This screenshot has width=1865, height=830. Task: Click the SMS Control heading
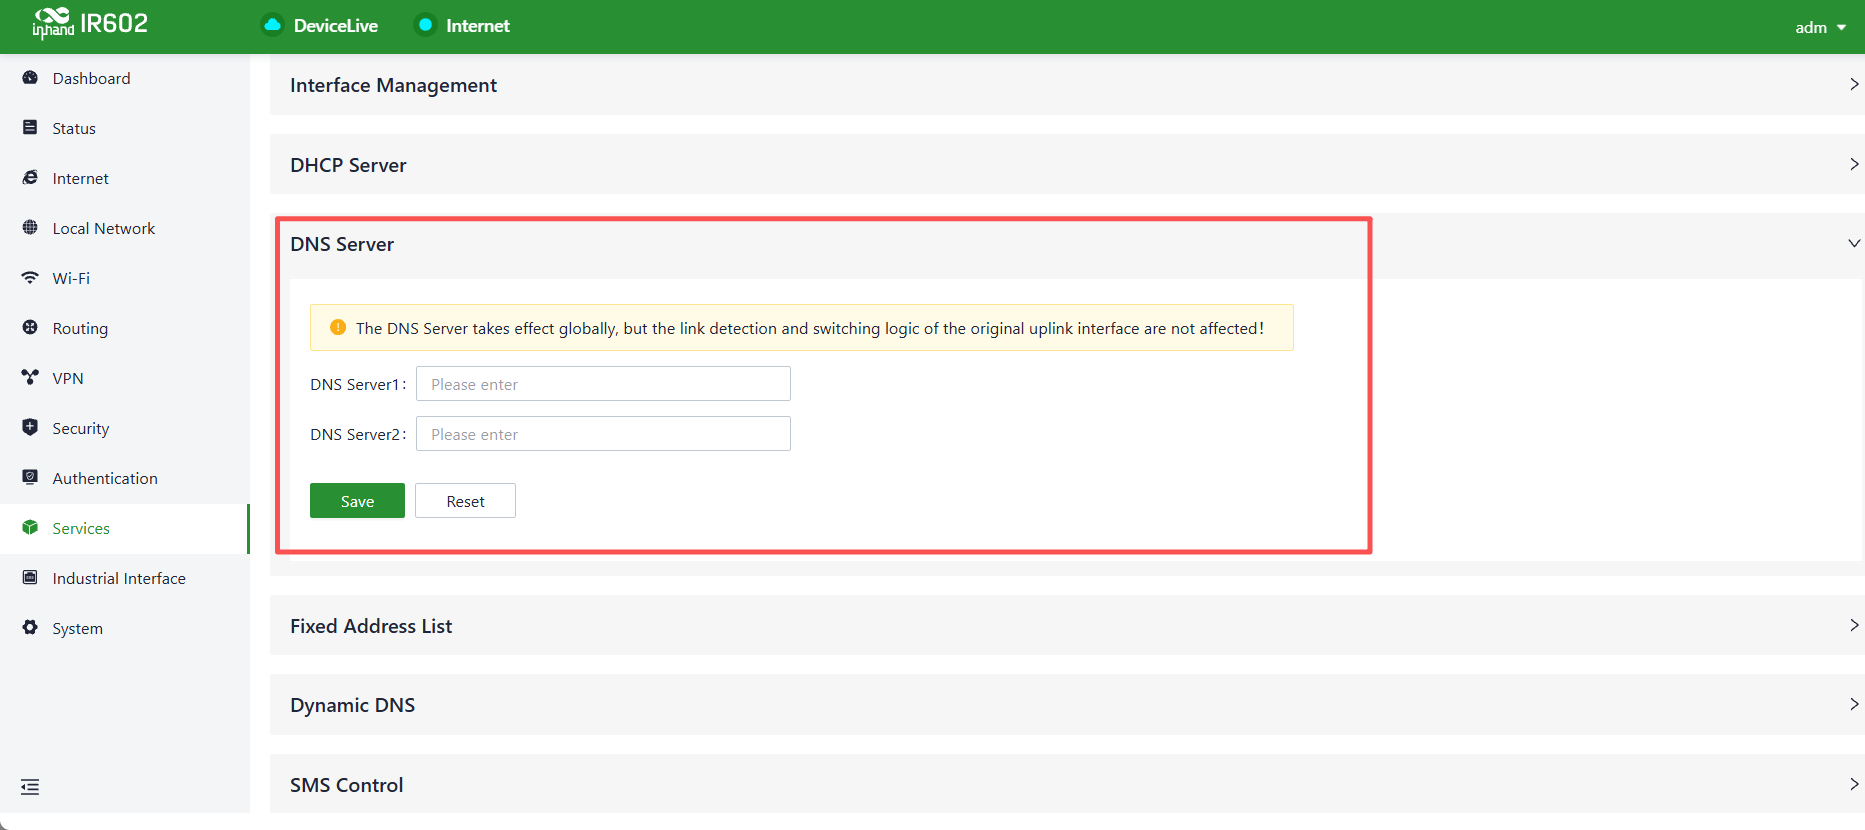tap(346, 785)
